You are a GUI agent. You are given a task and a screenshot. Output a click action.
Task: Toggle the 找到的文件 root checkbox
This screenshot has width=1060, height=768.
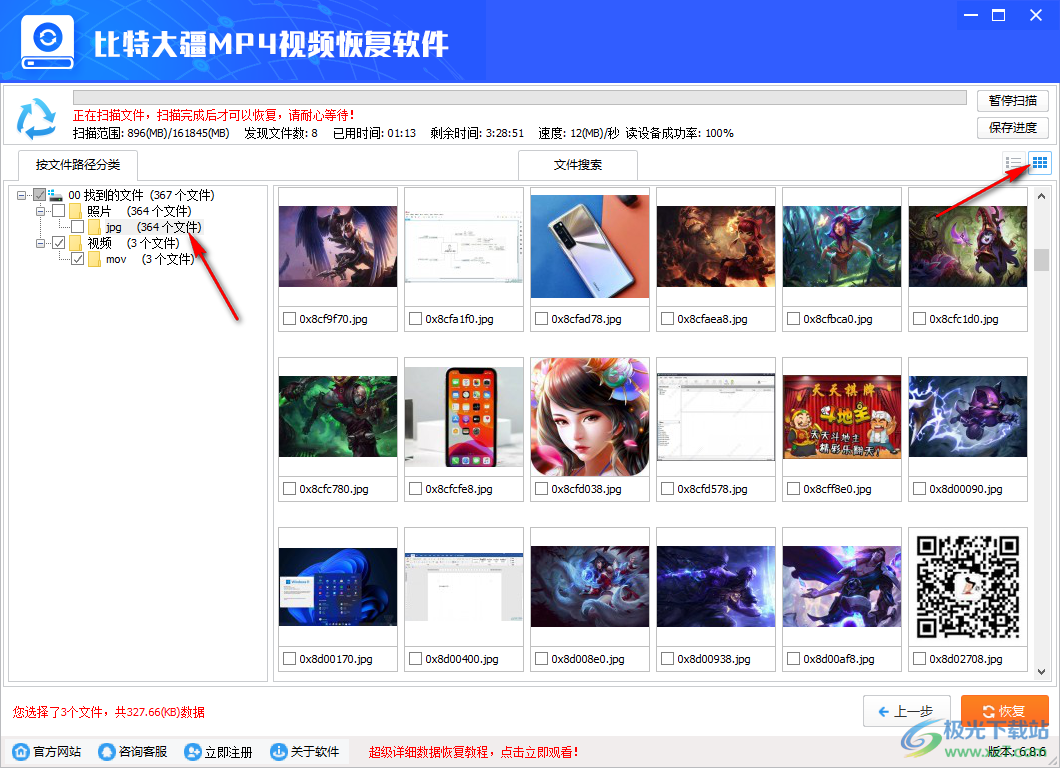[40, 195]
